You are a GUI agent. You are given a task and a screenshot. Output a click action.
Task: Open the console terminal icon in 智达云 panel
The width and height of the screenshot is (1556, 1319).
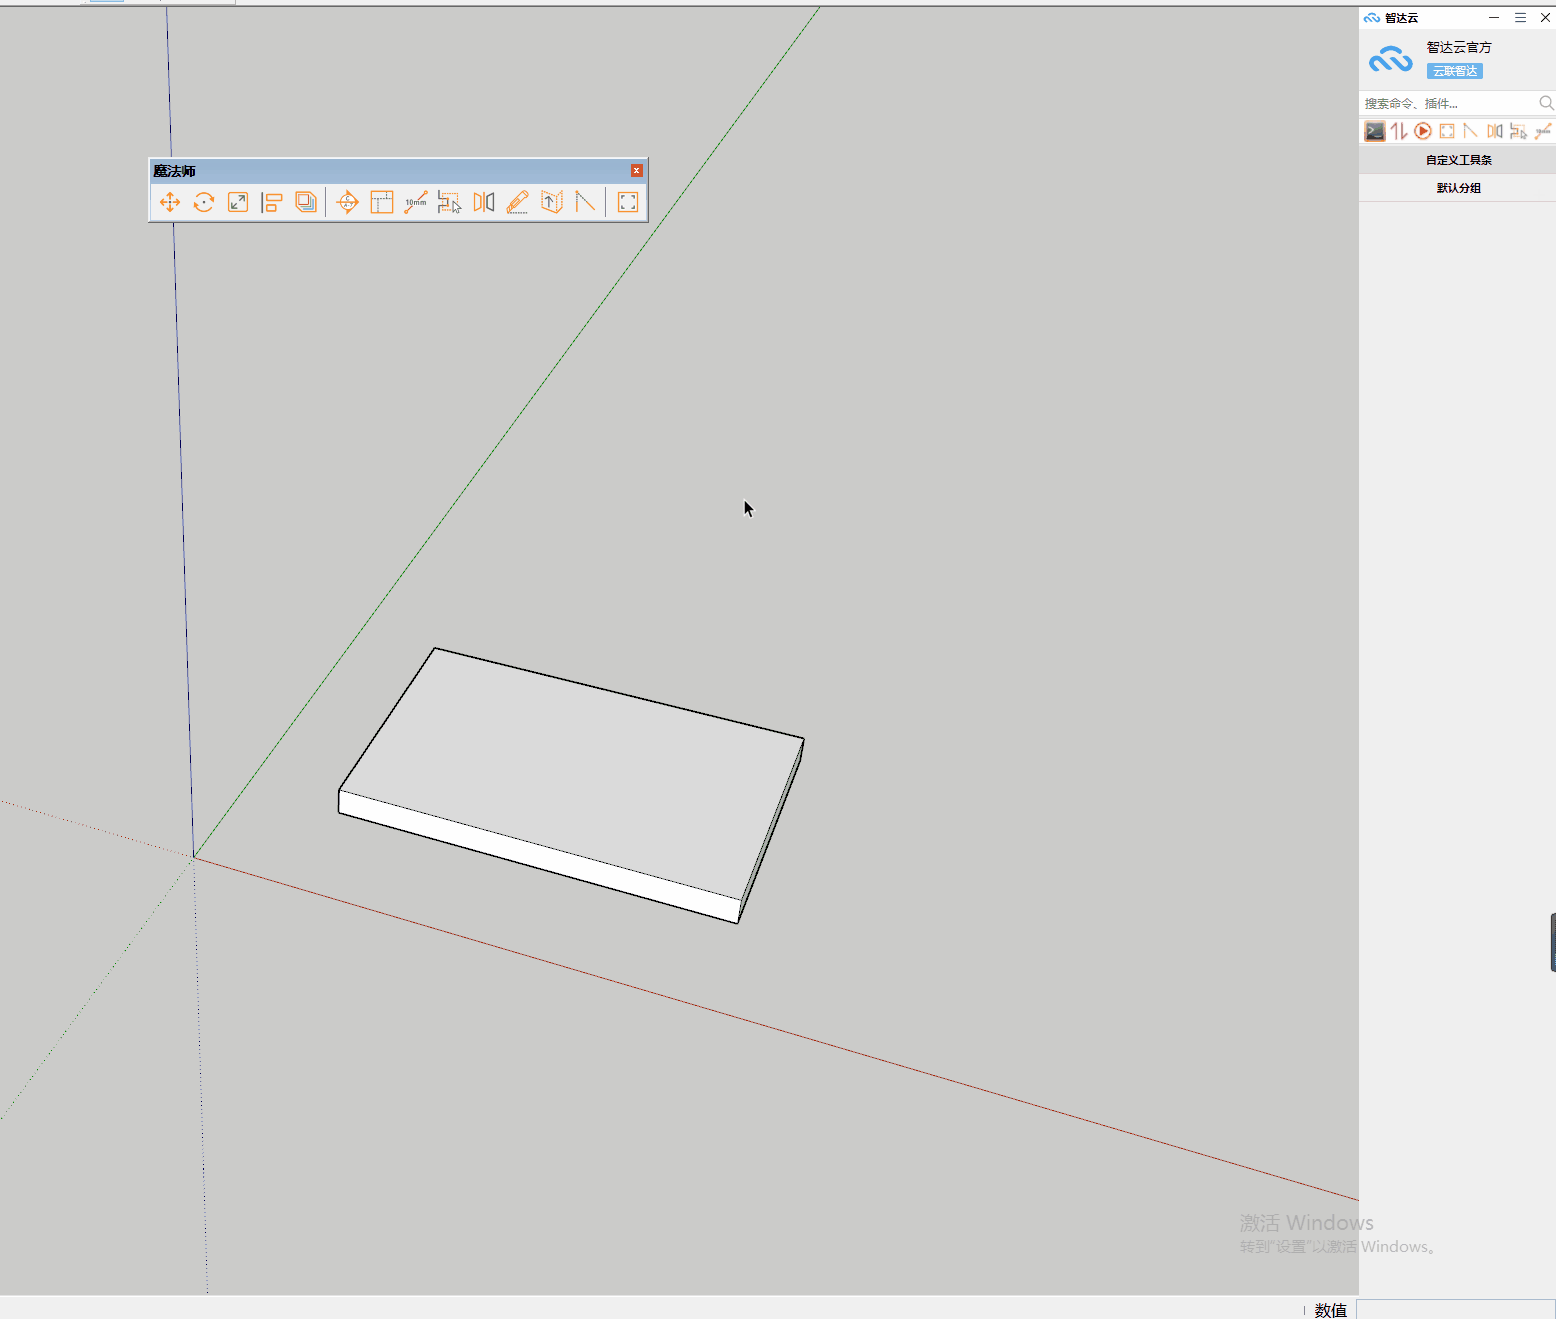pyautogui.click(x=1375, y=131)
